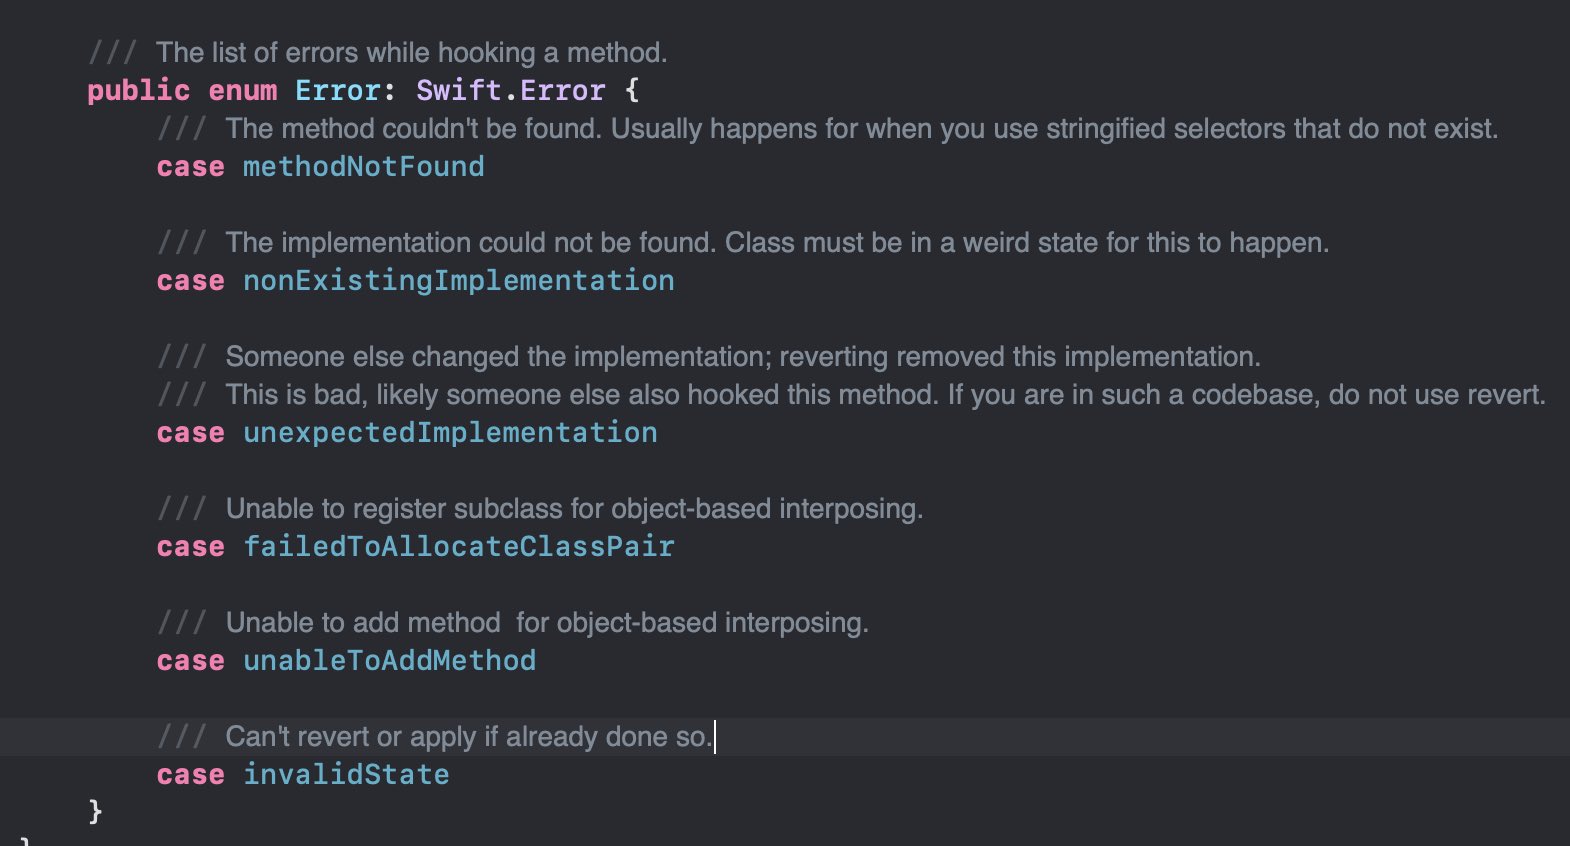Viewport: 1570px width, 846px height.
Task: Select the failedToAllocateClassPair identifier
Action: [459, 547]
